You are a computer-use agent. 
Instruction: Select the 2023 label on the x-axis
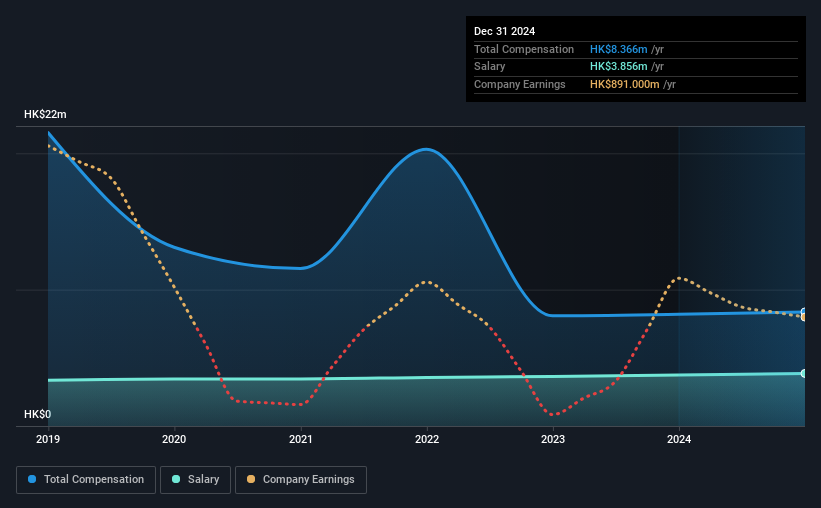pyautogui.click(x=553, y=439)
